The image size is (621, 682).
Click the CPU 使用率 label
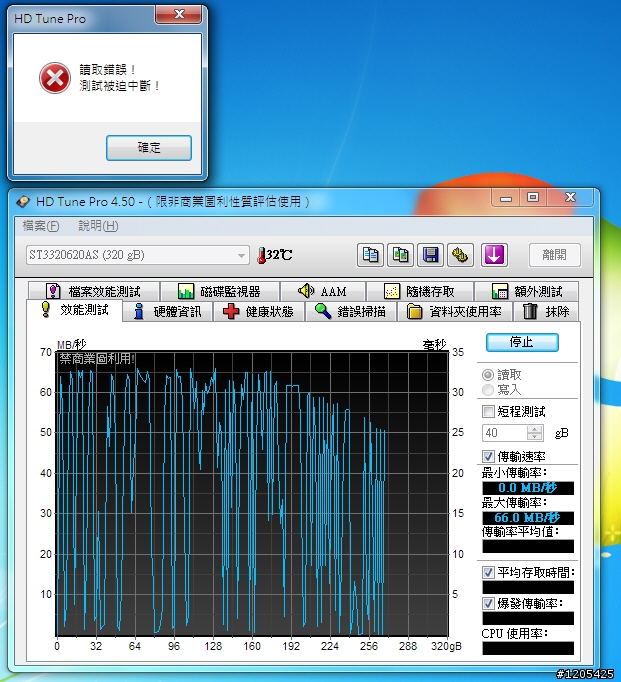[x=514, y=634]
